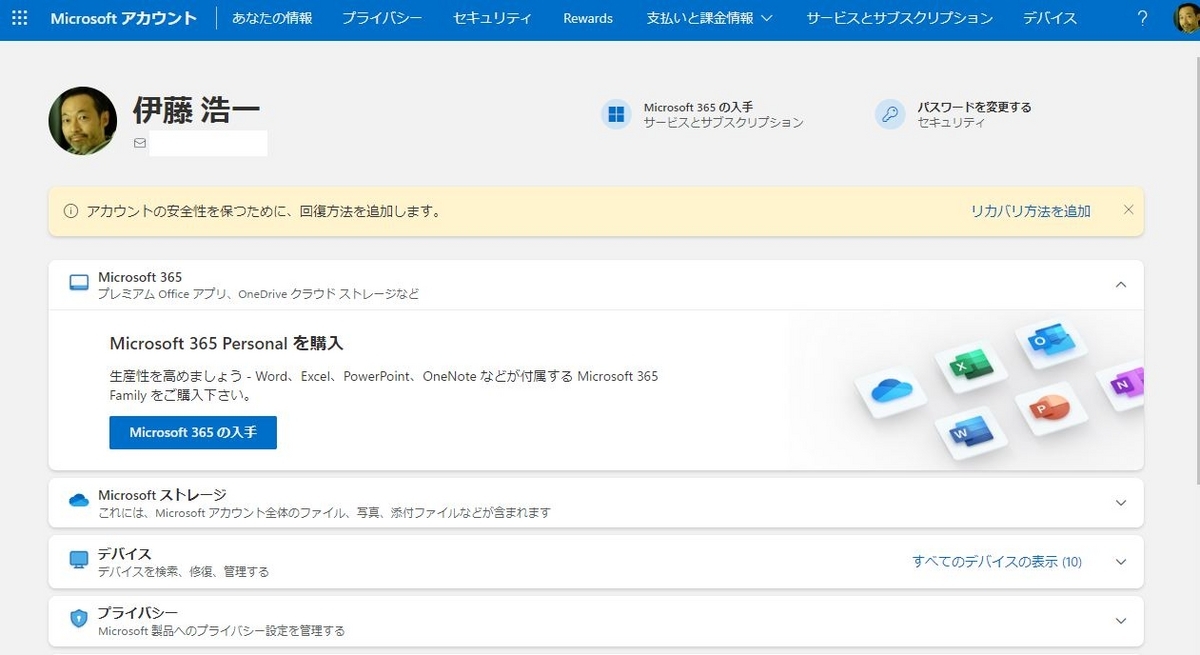Click Microsoft アカウント home link

click(x=124, y=18)
